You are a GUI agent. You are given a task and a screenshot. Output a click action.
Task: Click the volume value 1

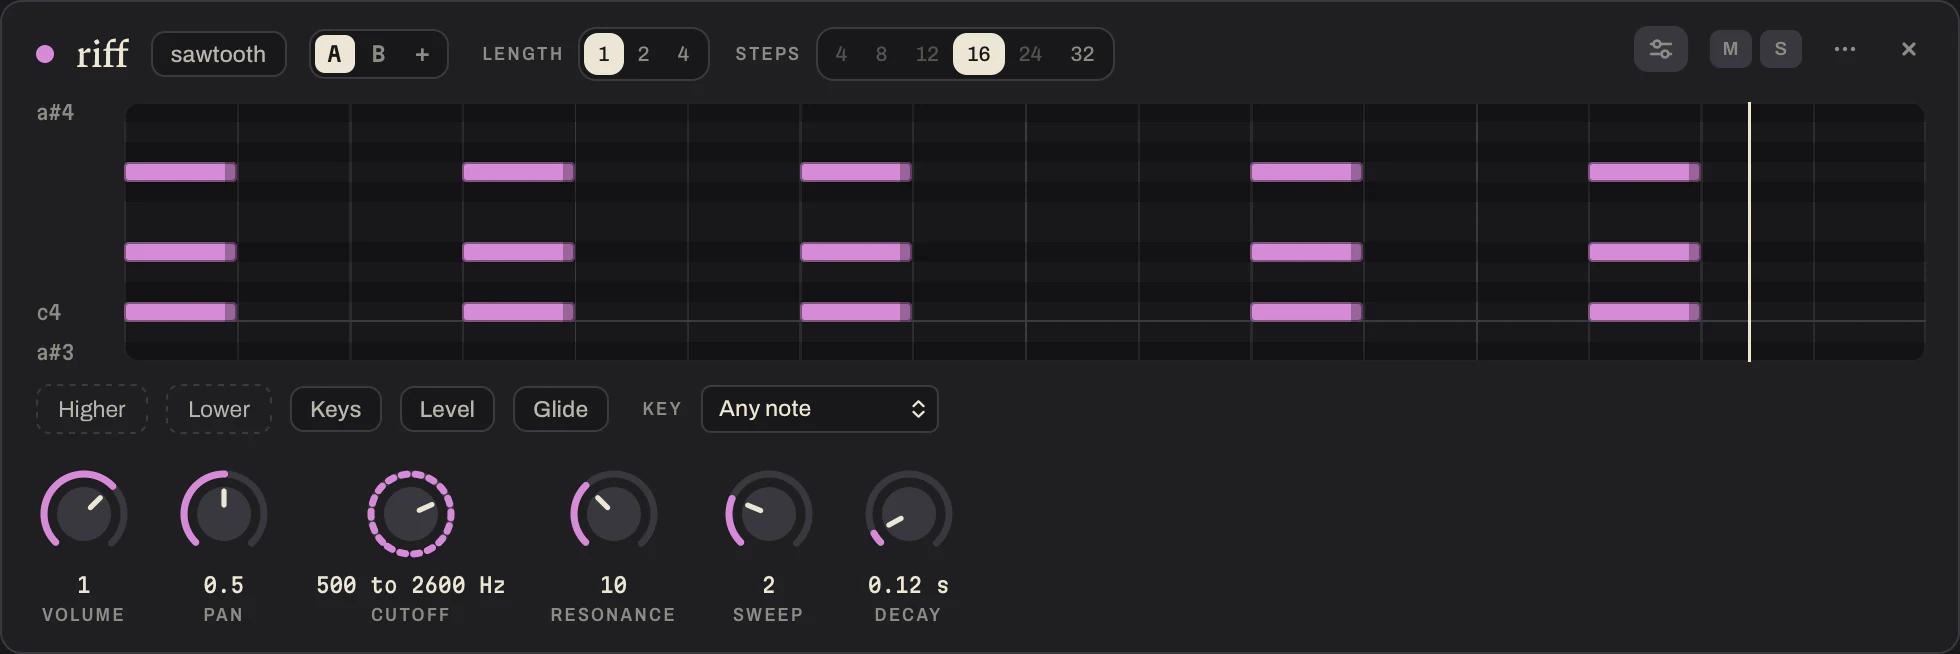point(84,585)
